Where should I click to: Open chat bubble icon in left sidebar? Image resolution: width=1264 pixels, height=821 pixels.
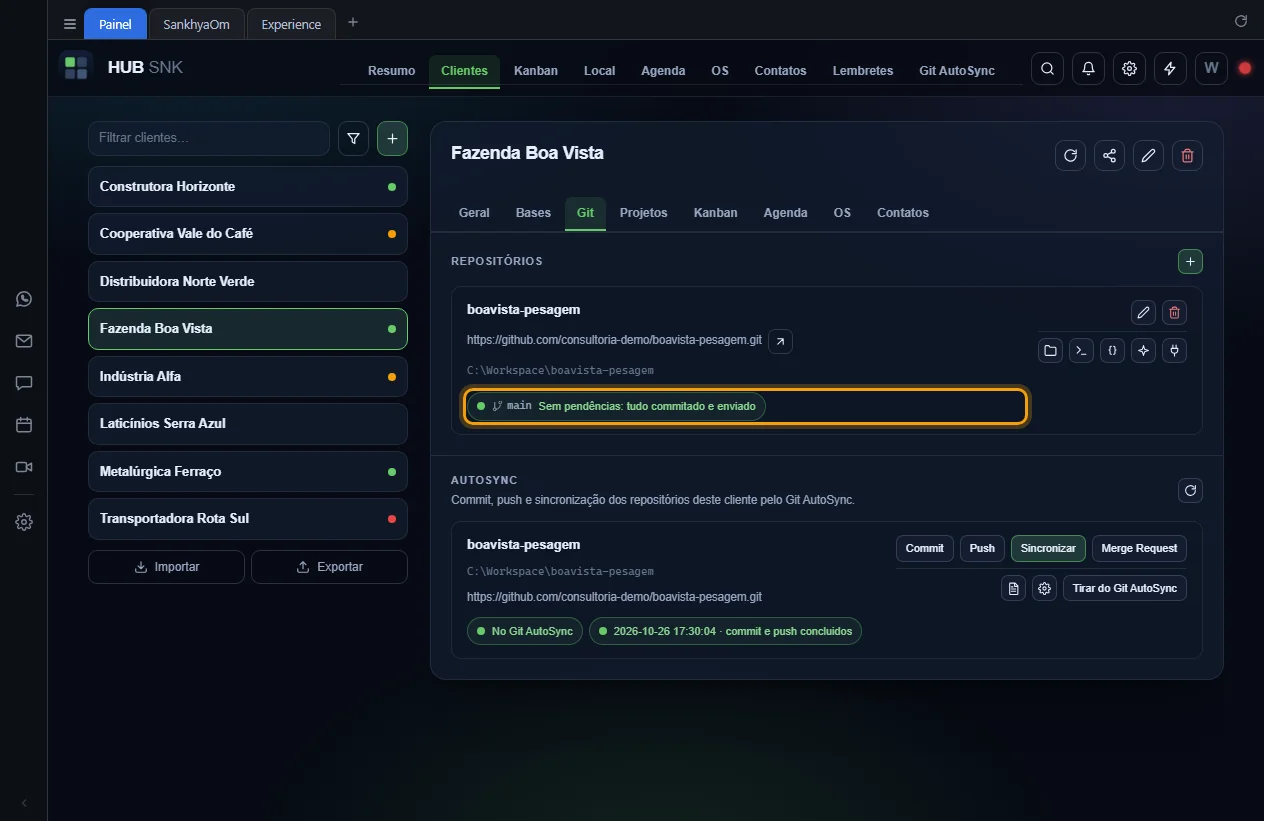(x=24, y=383)
